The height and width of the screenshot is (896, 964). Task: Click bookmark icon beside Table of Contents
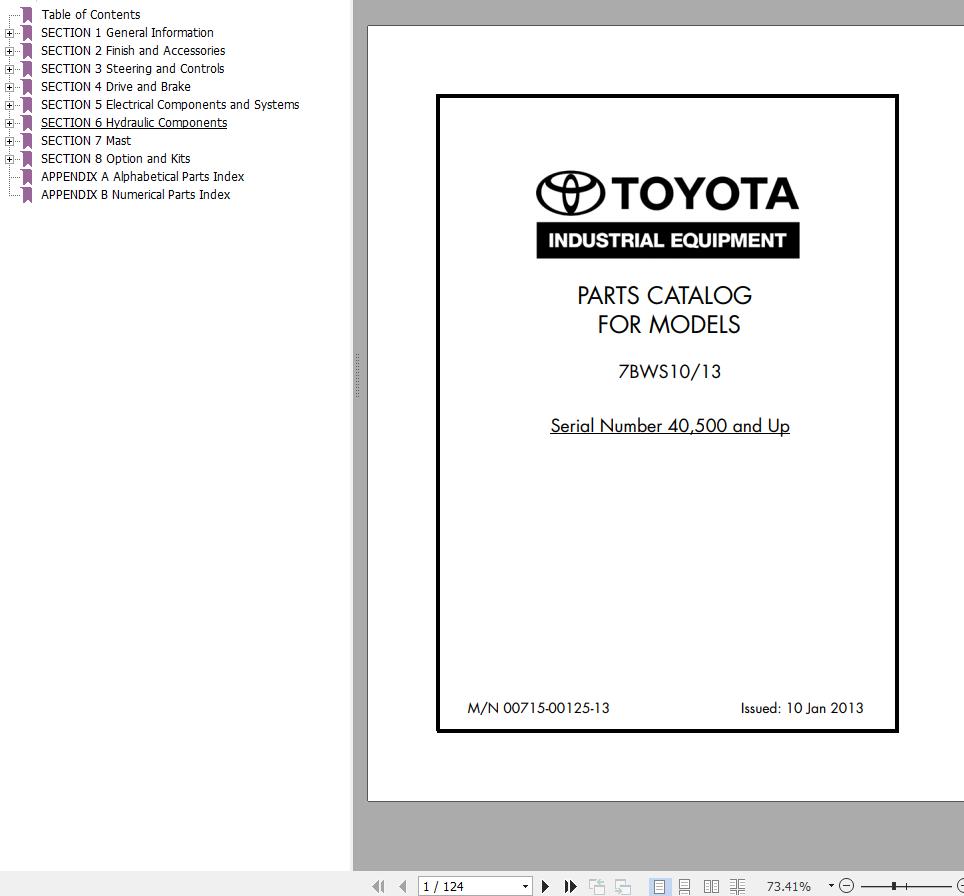tap(27, 15)
